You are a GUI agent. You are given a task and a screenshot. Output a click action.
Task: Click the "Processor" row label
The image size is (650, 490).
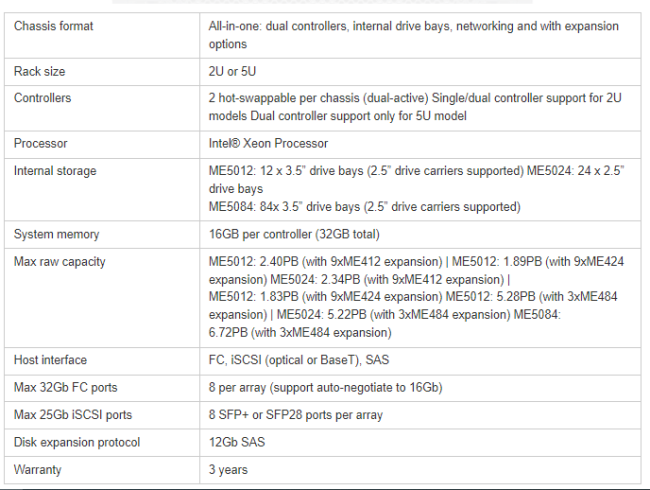pyautogui.click(x=41, y=144)
